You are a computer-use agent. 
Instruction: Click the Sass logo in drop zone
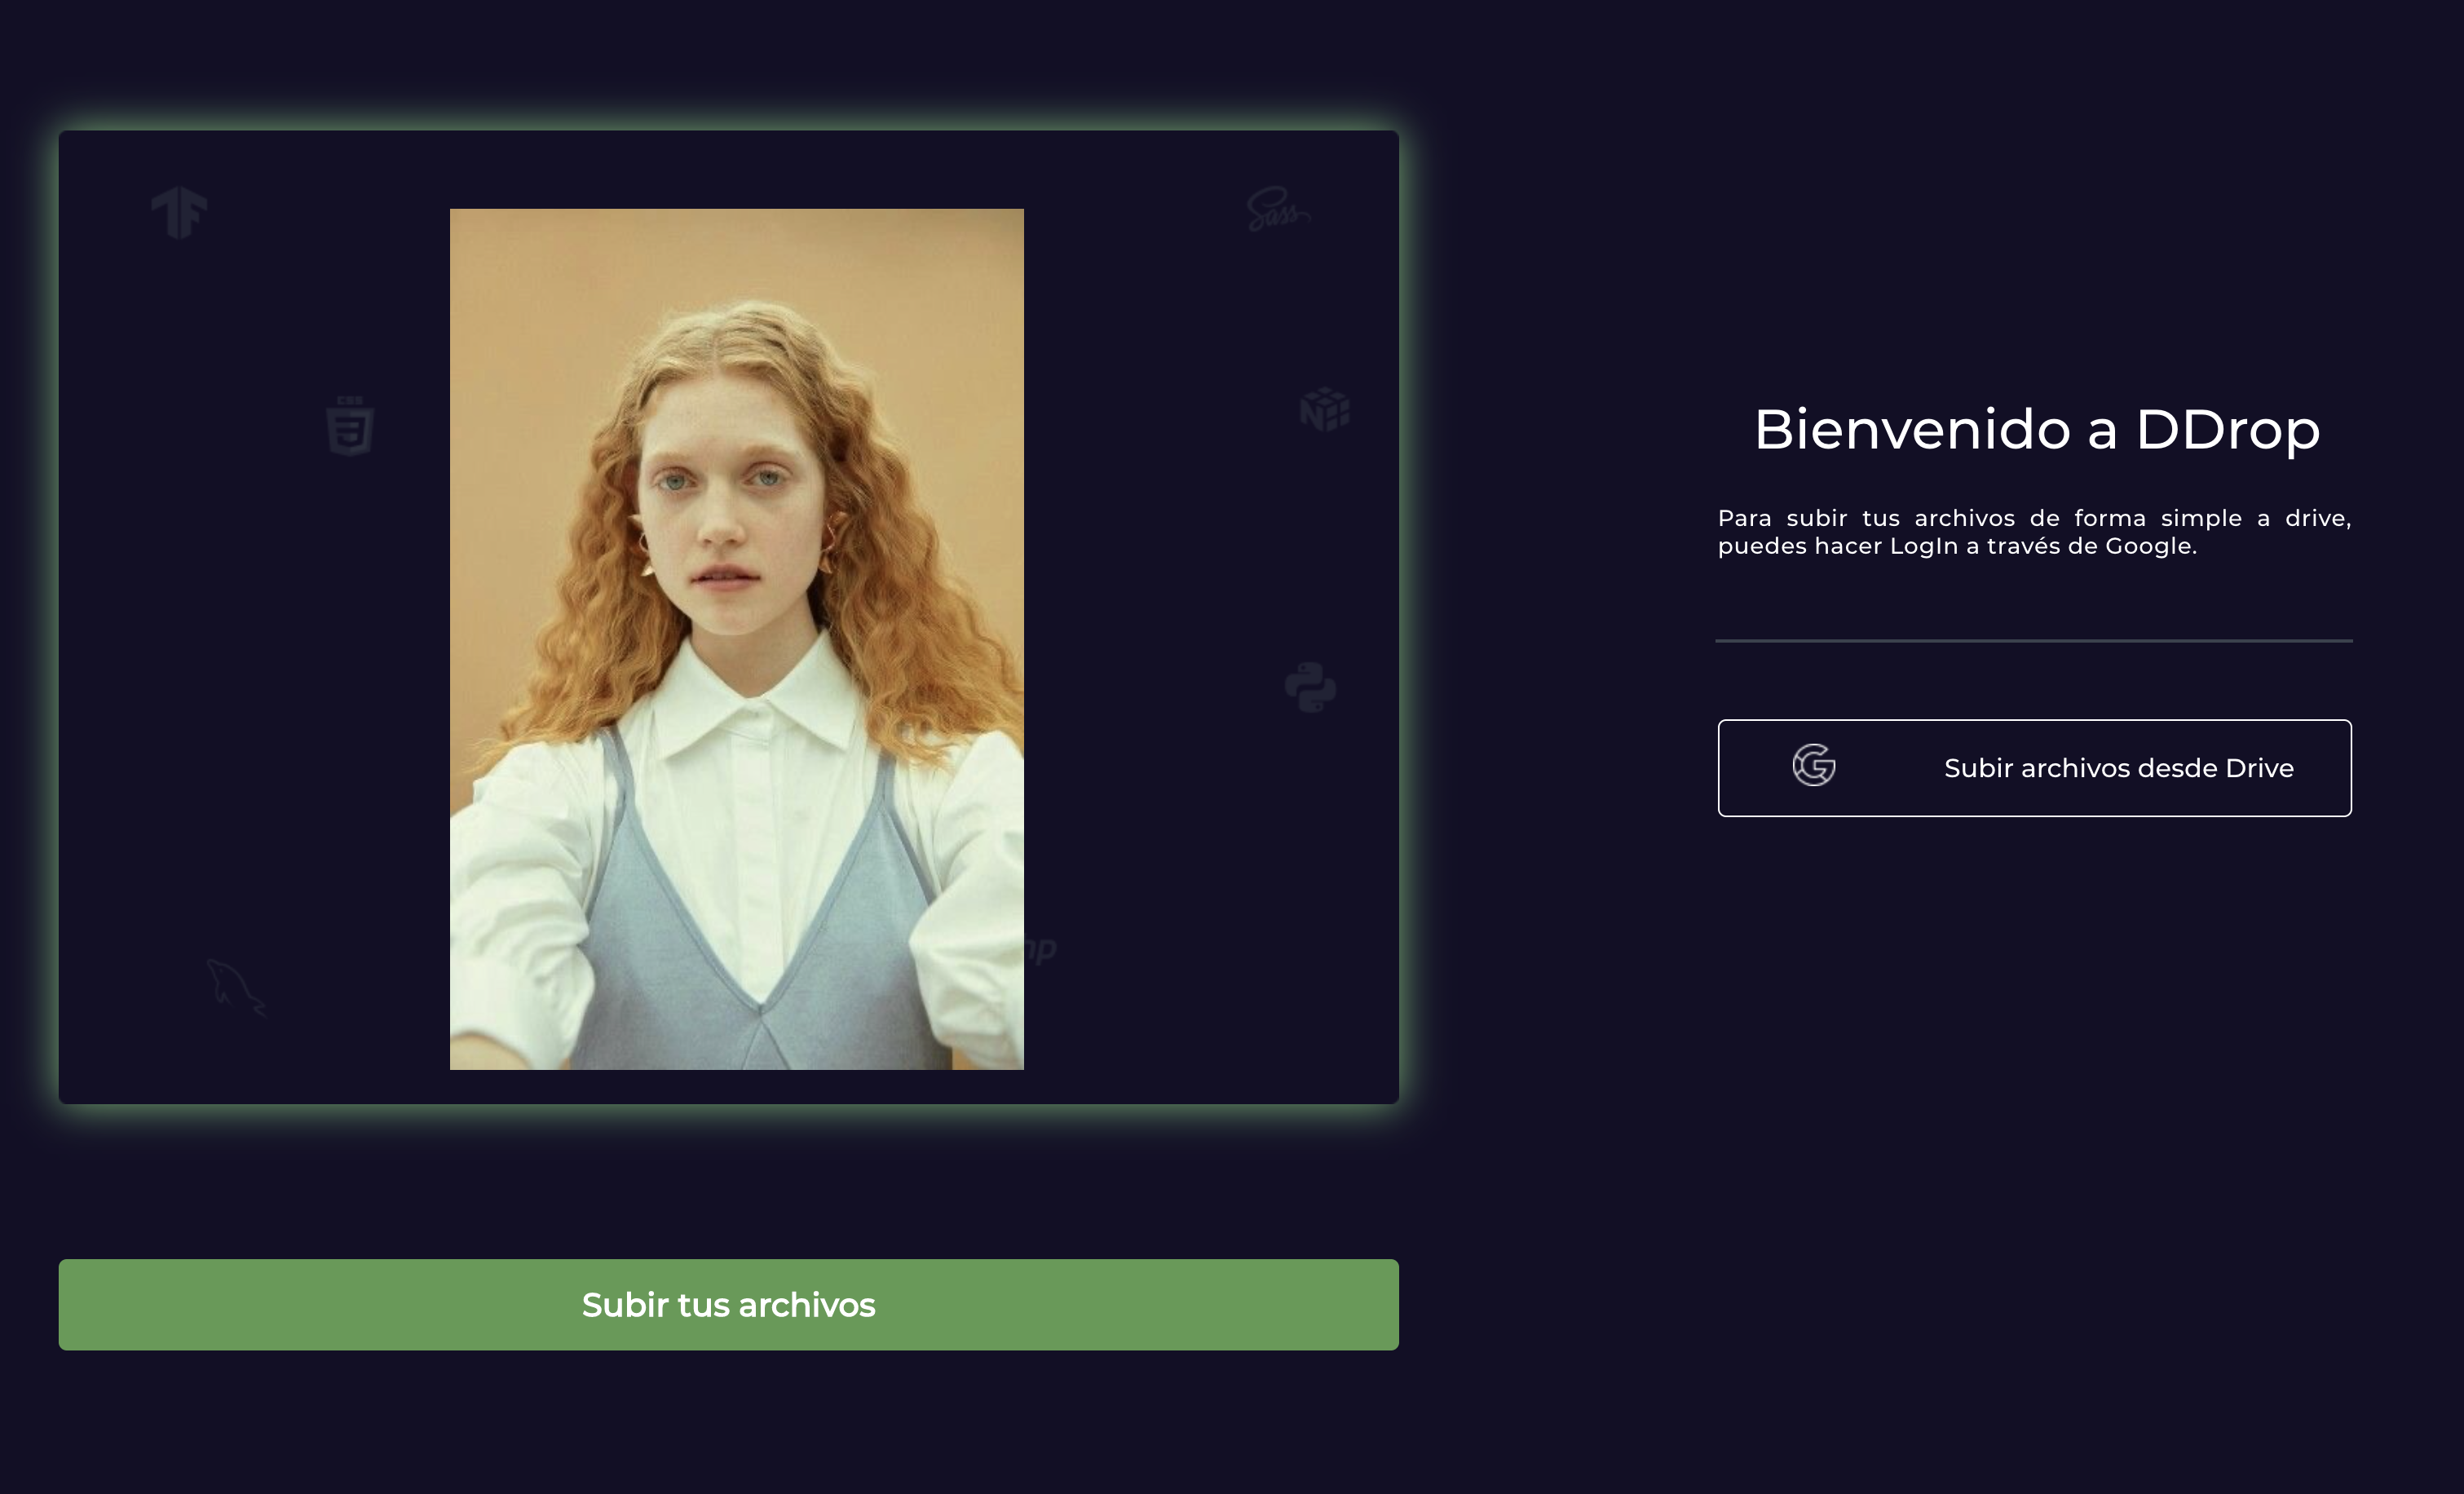pos(1277,208)
